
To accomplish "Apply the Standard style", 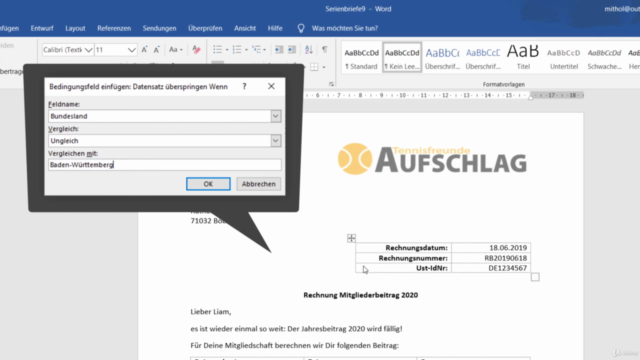I will [361, 58].
